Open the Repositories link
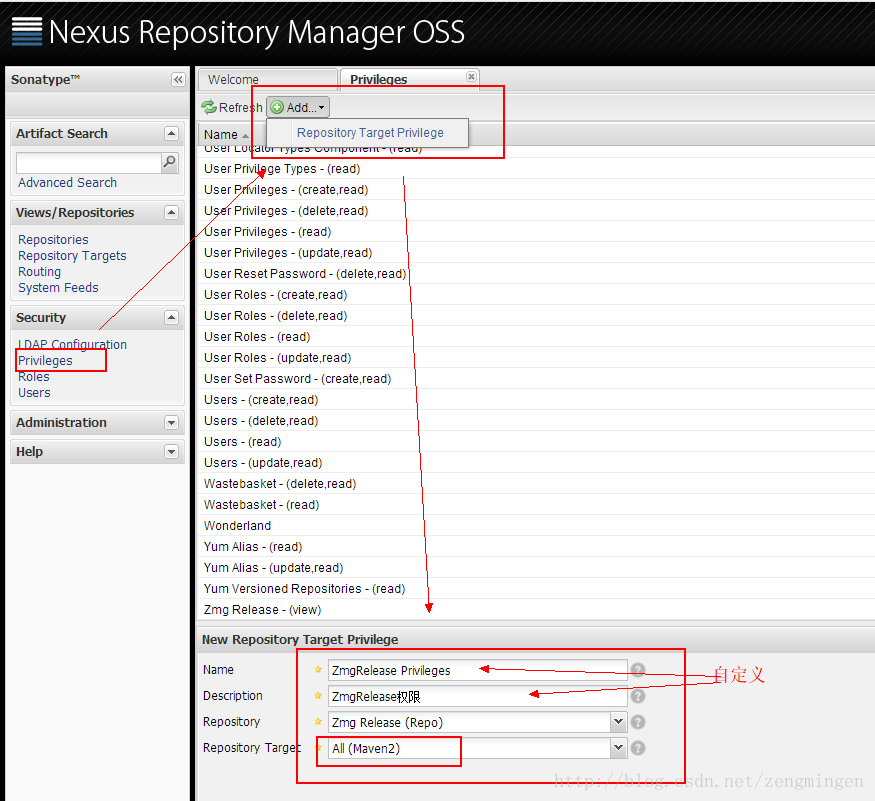 click(53, 239)
